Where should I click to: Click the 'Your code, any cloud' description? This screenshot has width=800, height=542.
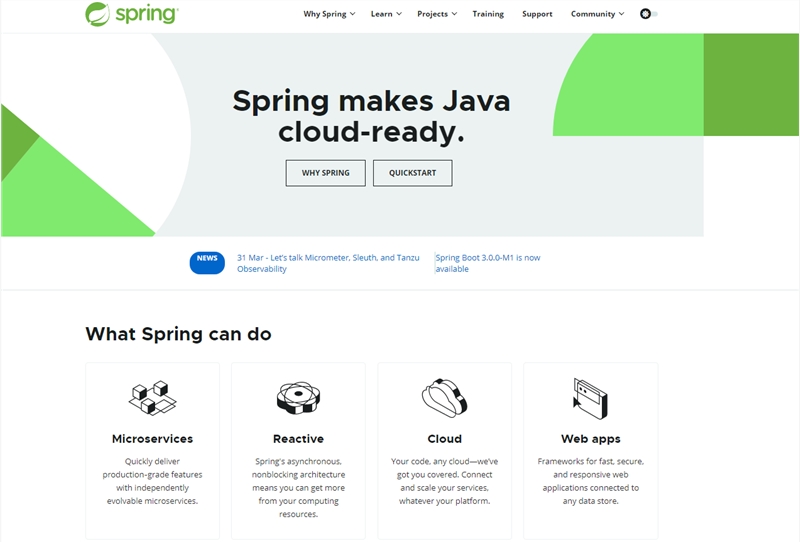point(444,481)
